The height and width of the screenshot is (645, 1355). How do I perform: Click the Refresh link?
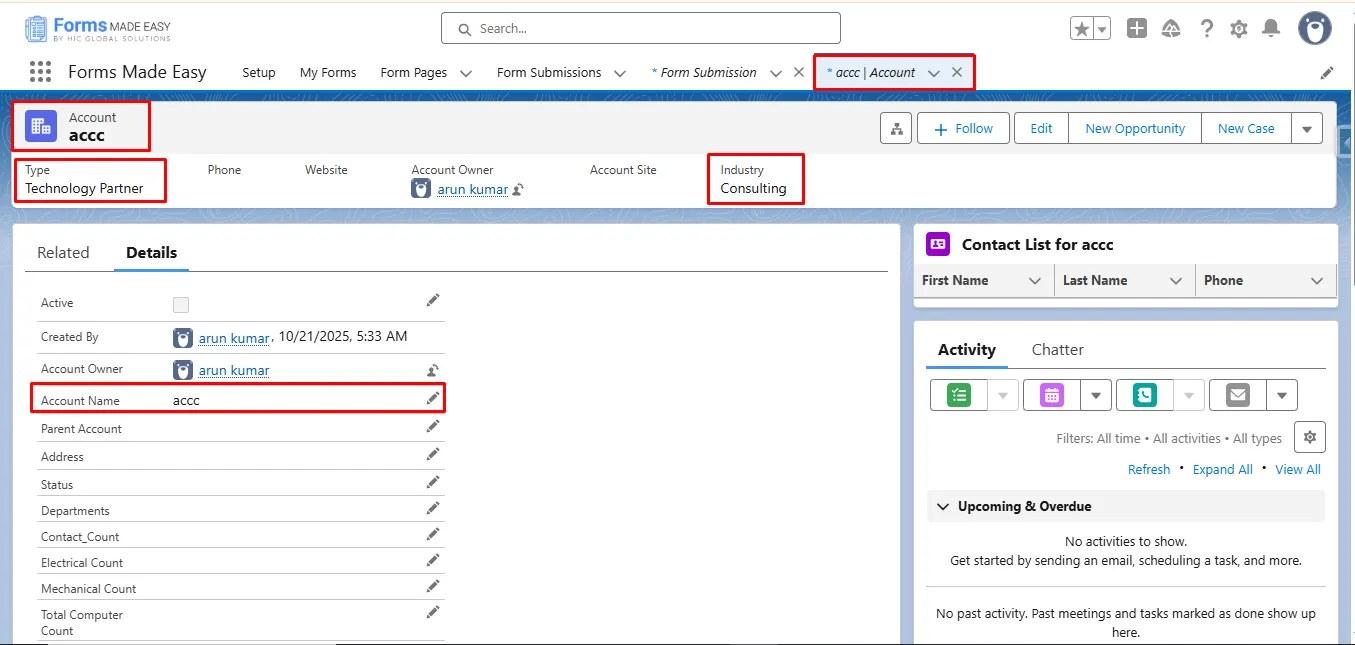[x=1149, y=469]
